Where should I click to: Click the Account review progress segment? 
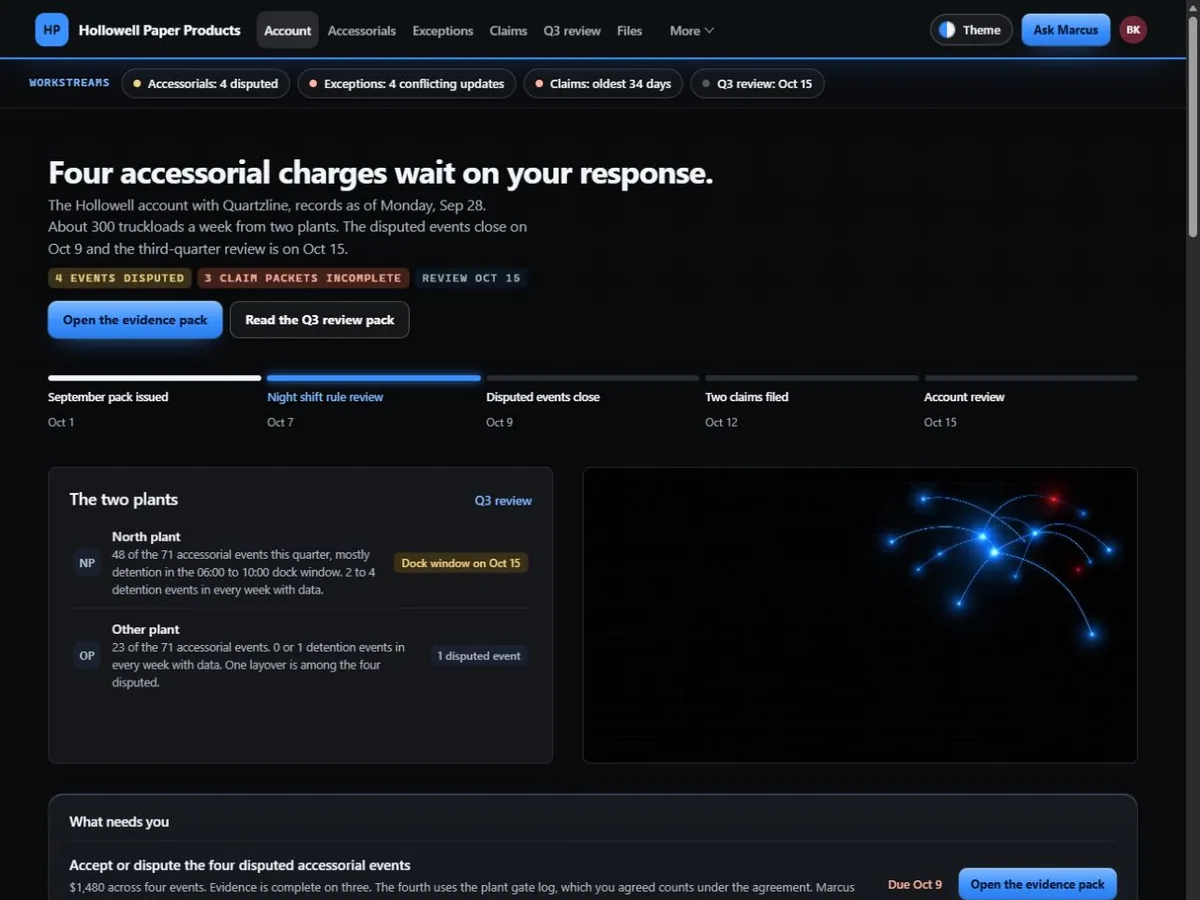pyautogui.click(x=1031, y=378)
